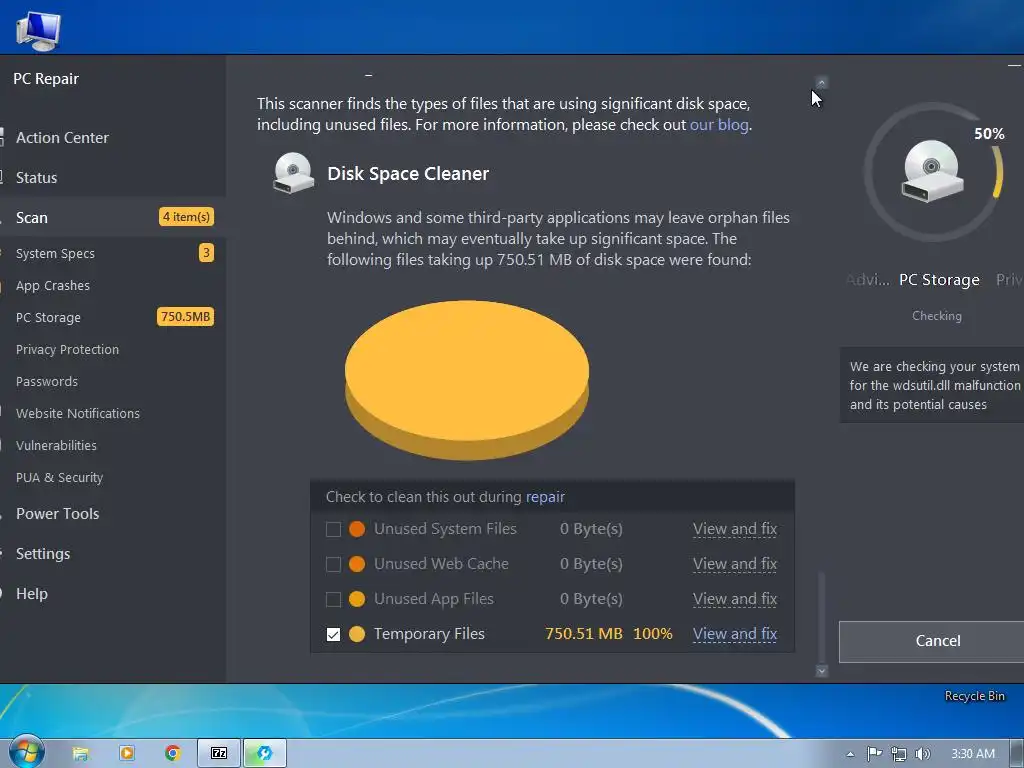1024x768 pixels.
Task: Open Power Tools section
Action: (57, 514)
